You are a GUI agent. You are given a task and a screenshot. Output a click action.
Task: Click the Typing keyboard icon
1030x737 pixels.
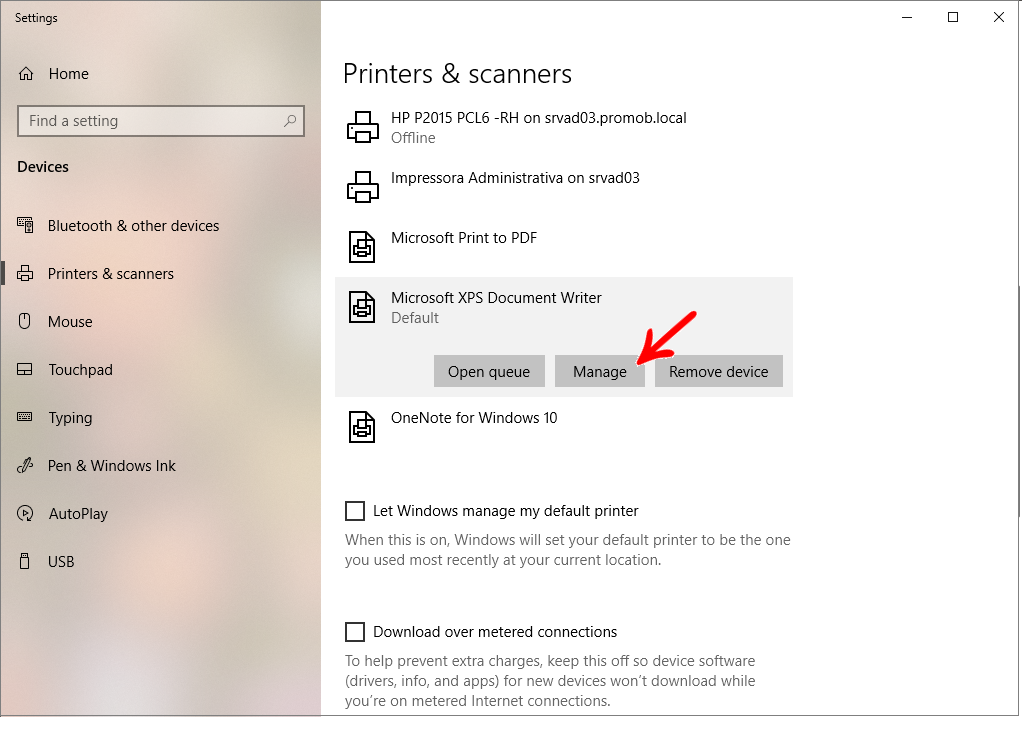click(25, 417)
